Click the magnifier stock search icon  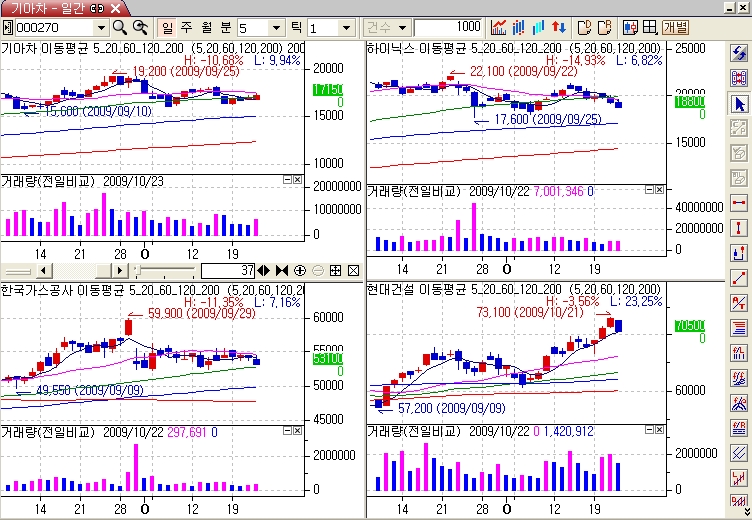[x=119, y=28]
